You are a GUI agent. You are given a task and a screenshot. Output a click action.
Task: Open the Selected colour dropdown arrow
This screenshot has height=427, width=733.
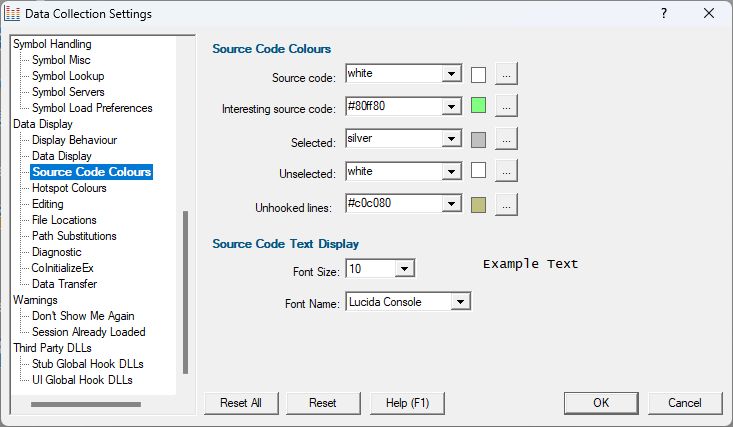(x=451, y=139)
